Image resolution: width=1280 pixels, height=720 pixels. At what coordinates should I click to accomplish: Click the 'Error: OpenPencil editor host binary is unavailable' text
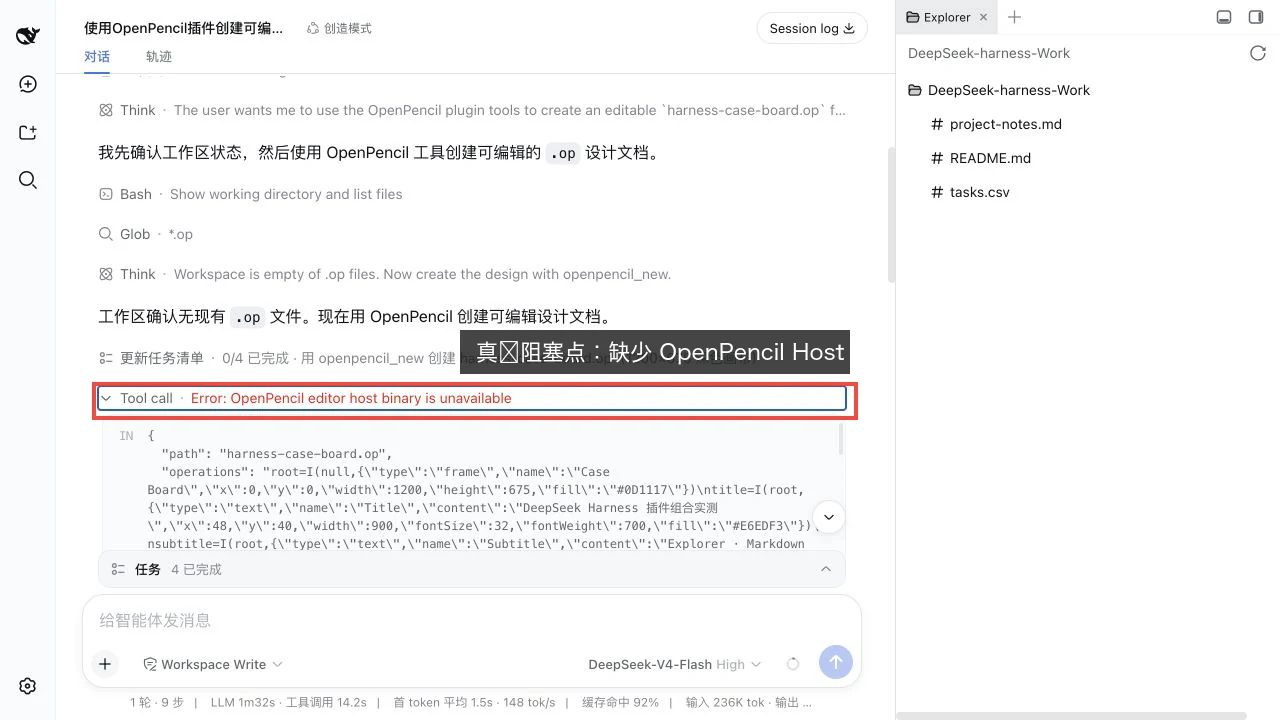point(351,398)
